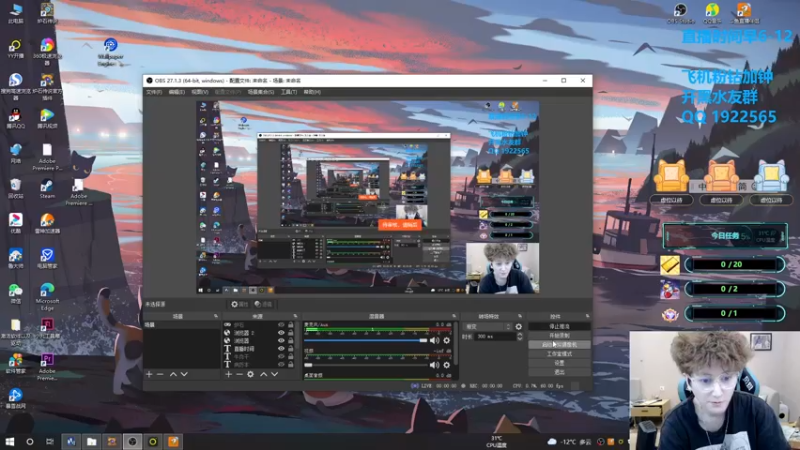This screenshot has width=800, height=450.
Task: Open File Explorer from taskbar
Action: coord(91,442)
